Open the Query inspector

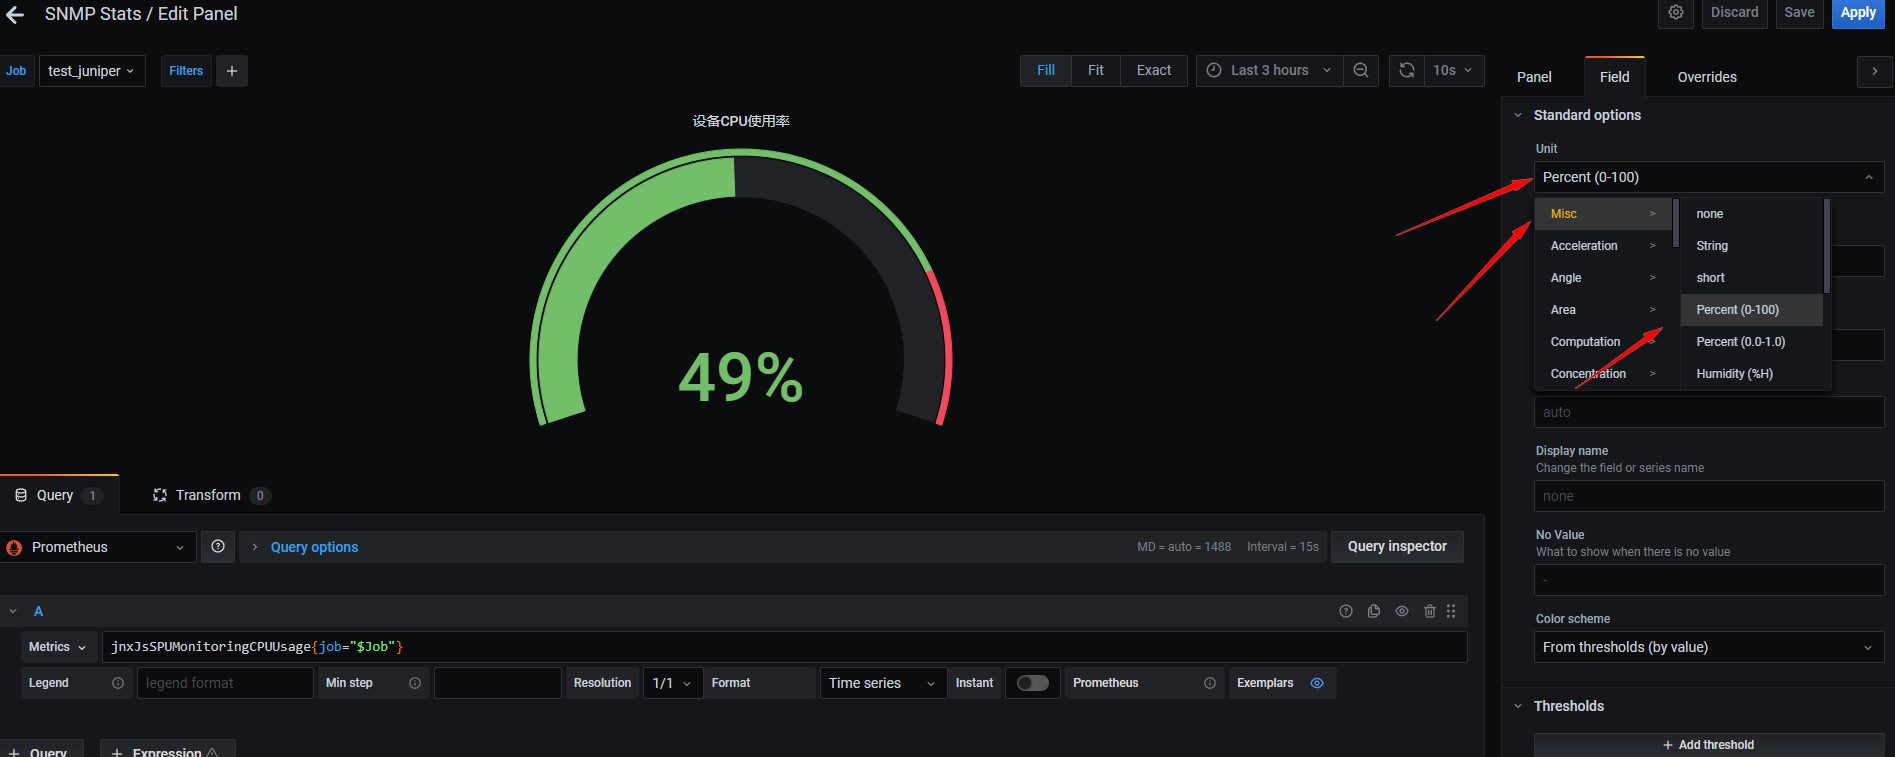[x=1396, y=546]
